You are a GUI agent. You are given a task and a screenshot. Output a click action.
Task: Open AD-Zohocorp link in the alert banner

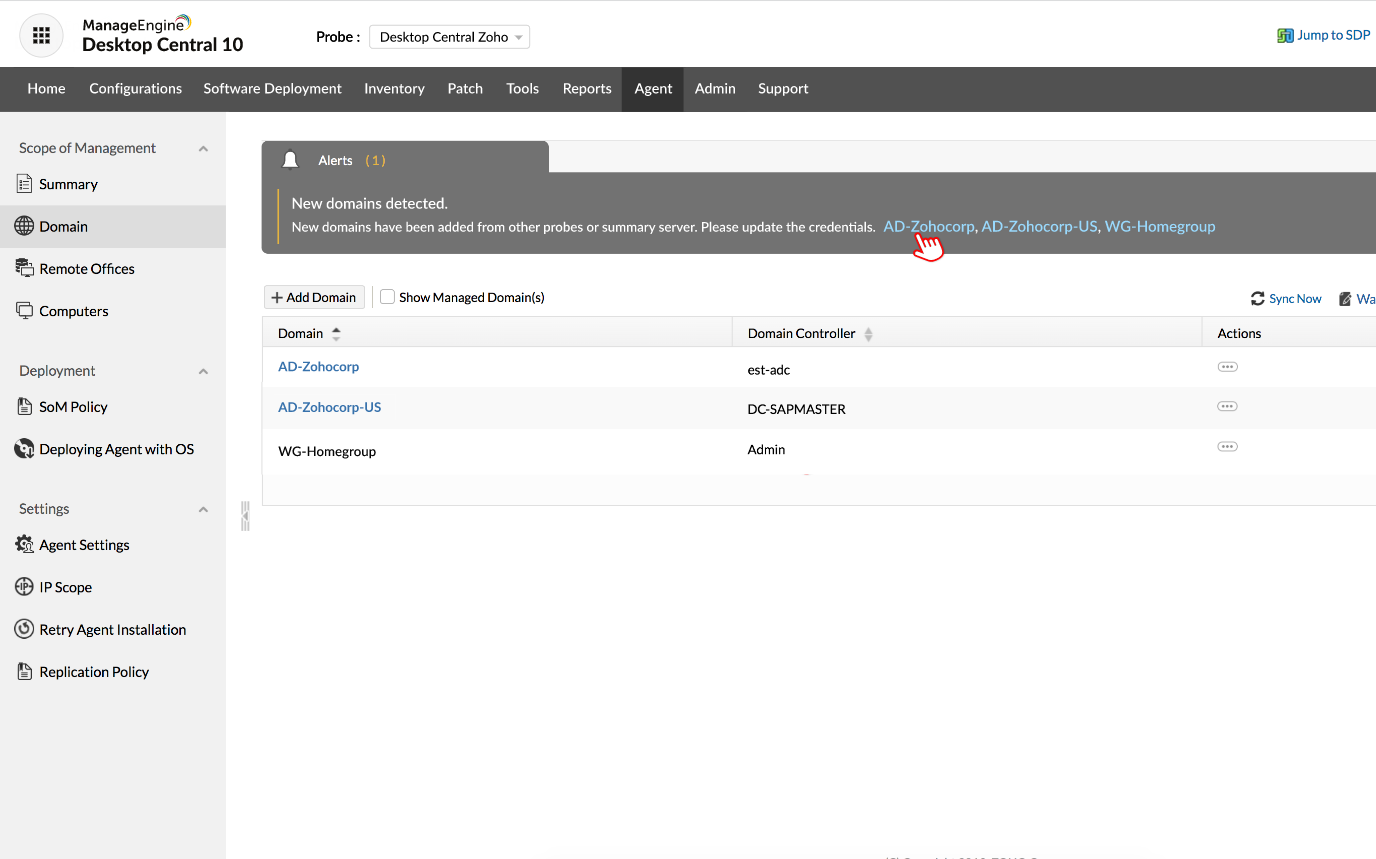tap(928, 227)
